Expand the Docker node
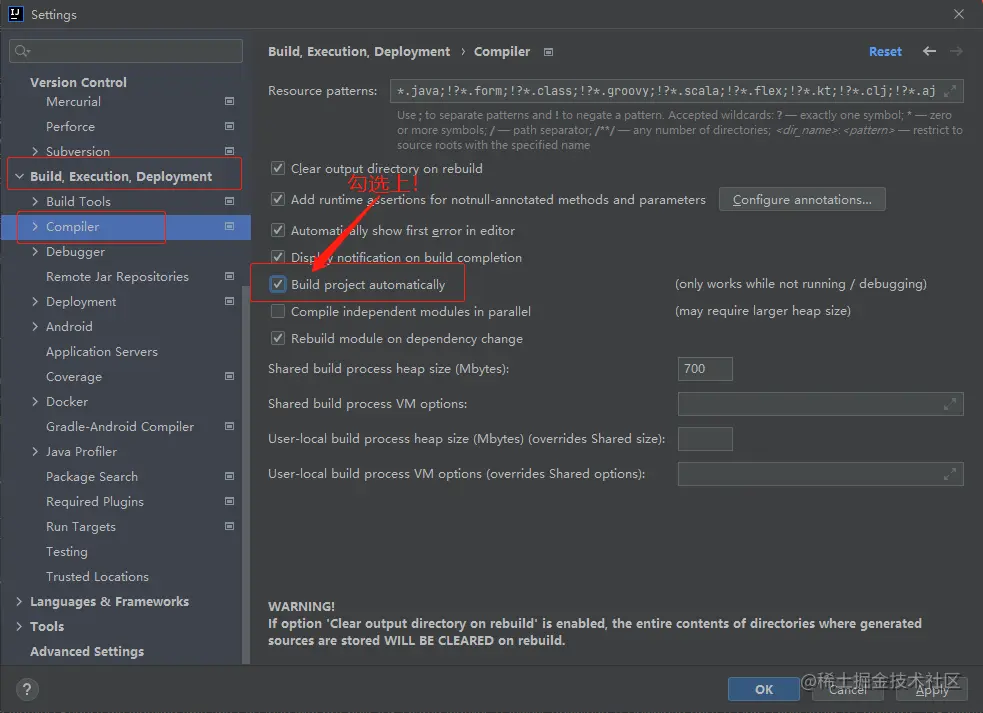Image resolution: width=983 pixels, height=713 pixels. pyautogui.click(x=35, y=401)
